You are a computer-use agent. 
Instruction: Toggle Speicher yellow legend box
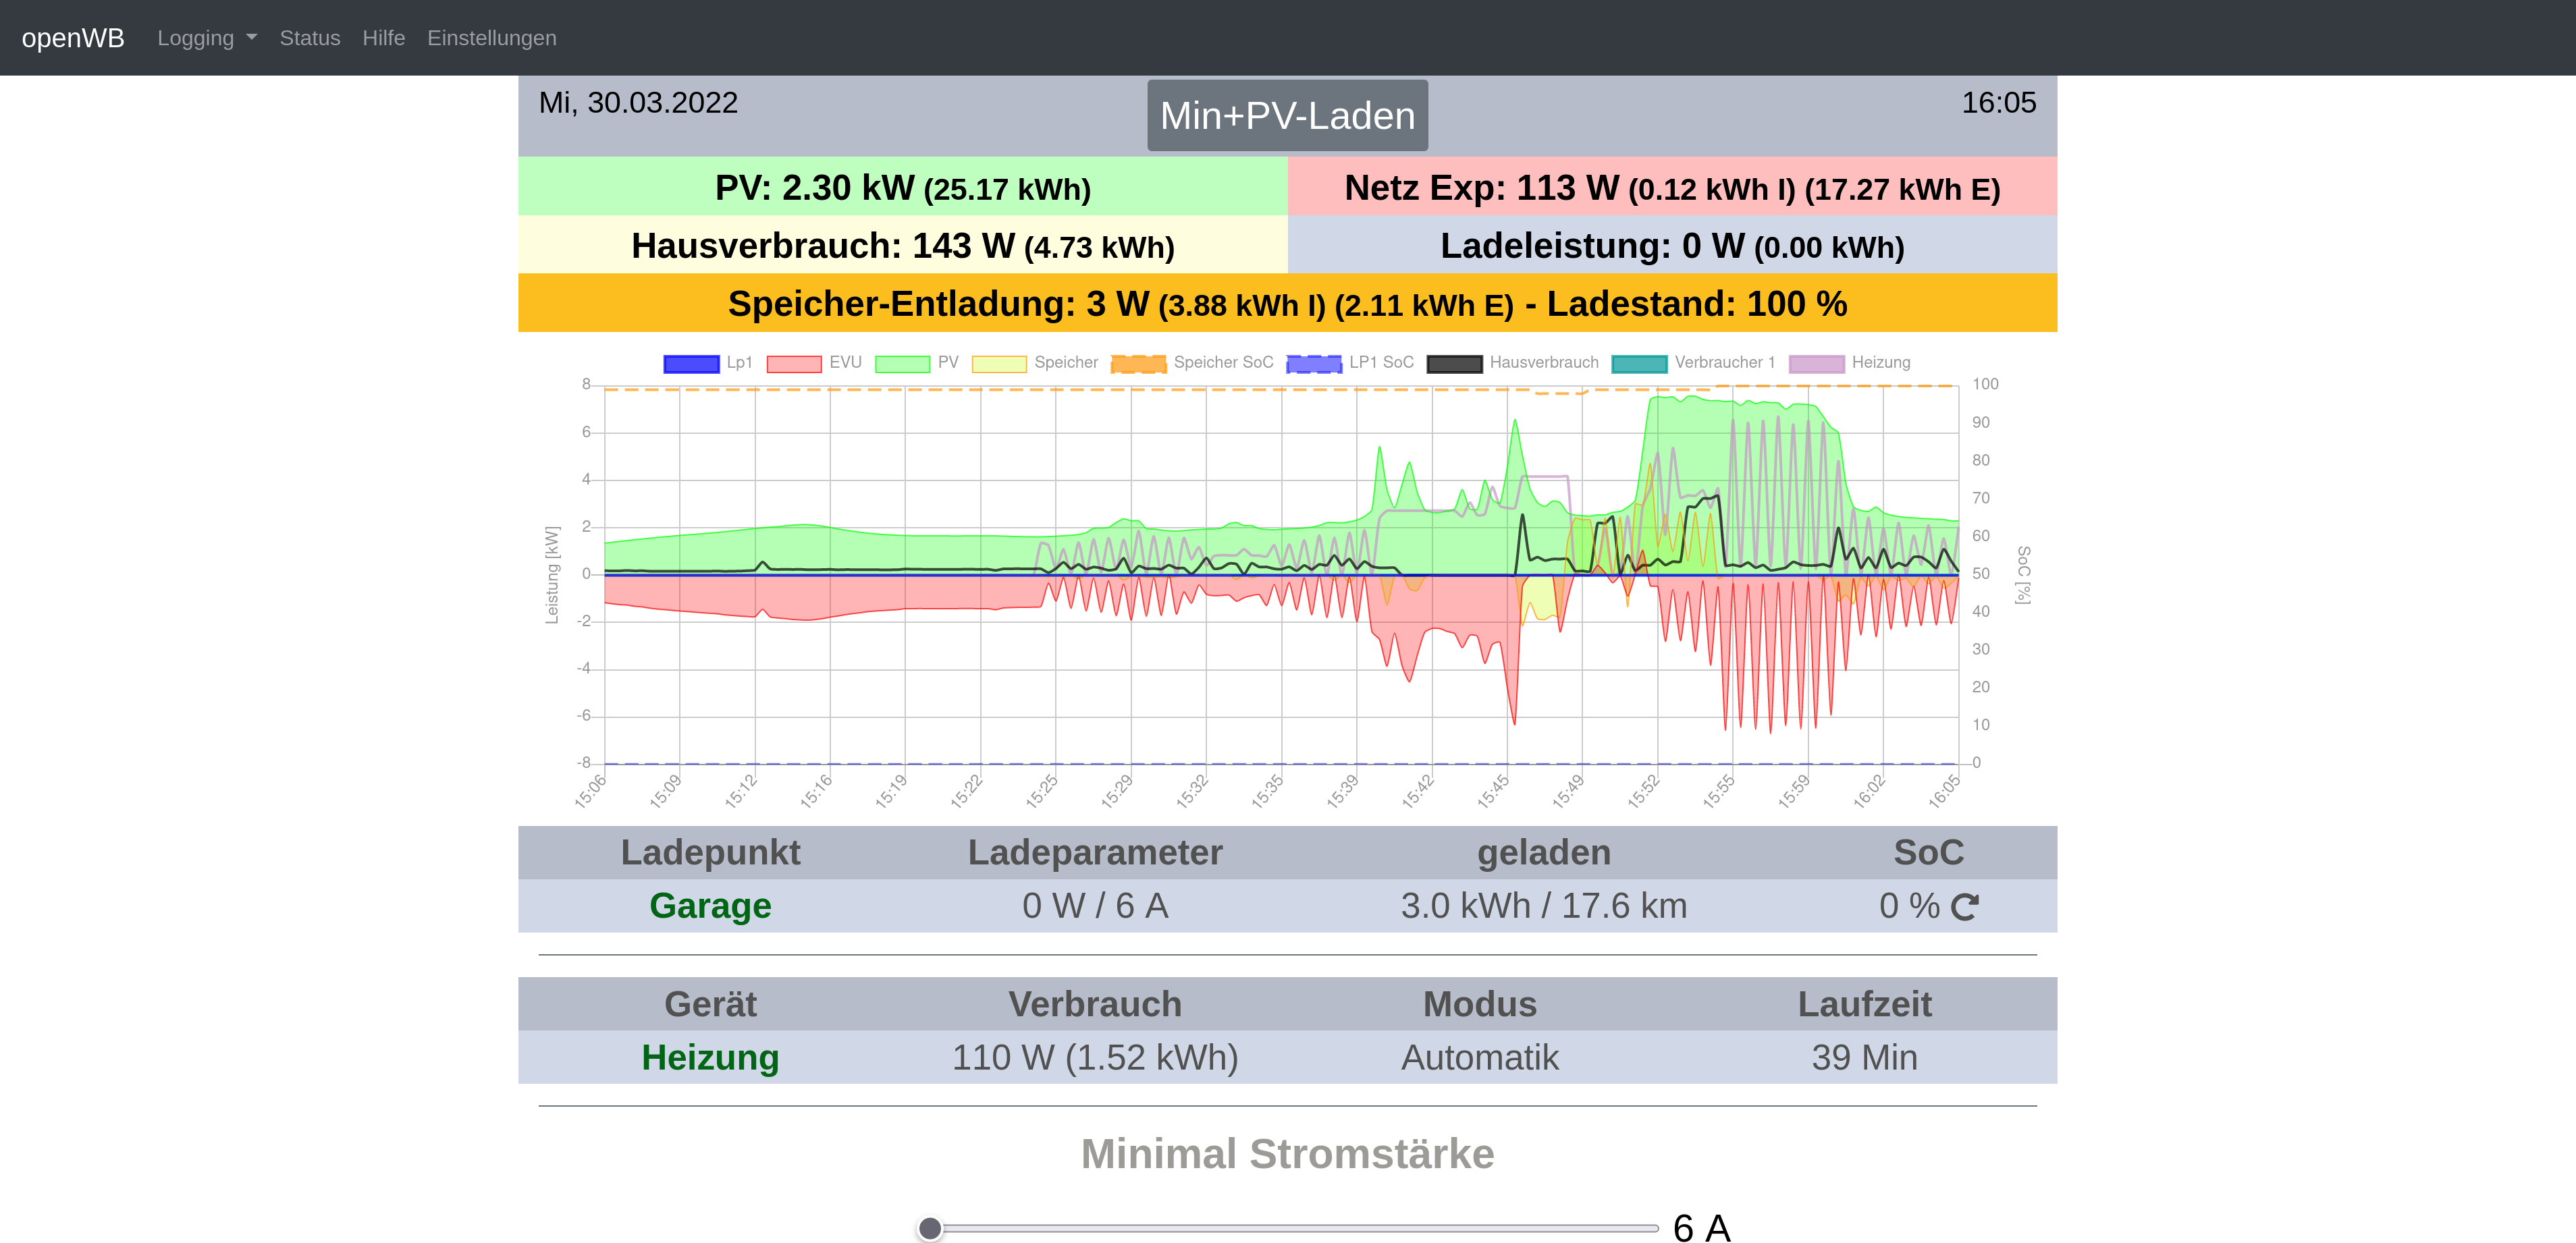point(999,363)
